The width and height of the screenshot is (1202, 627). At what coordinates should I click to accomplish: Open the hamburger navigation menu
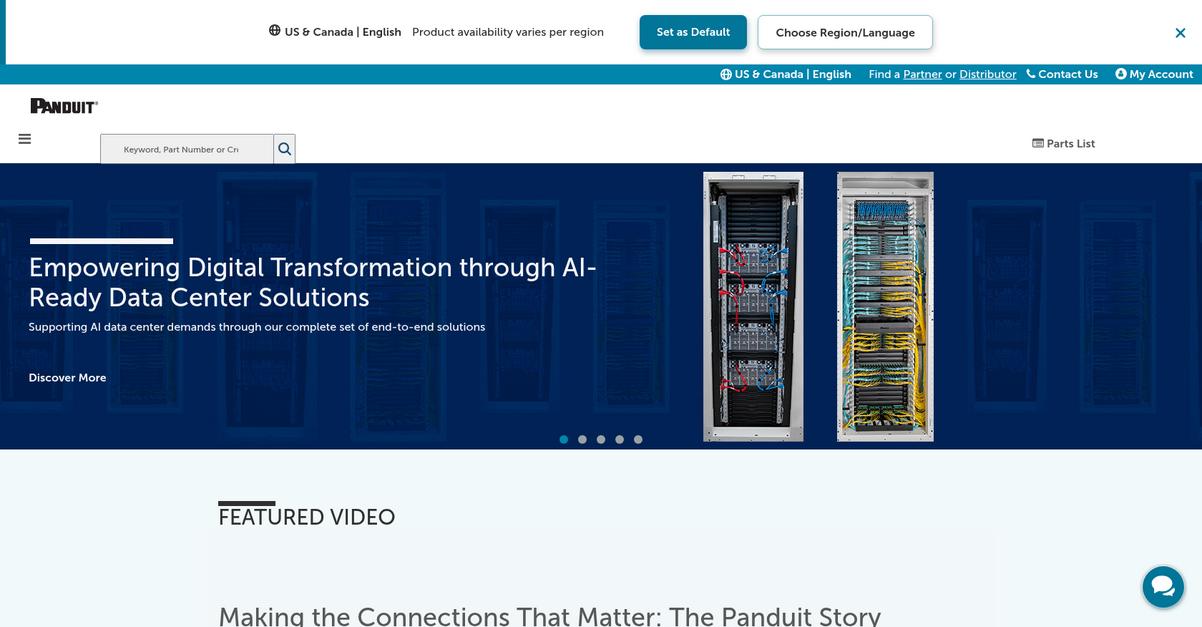(x=25, y=139)
